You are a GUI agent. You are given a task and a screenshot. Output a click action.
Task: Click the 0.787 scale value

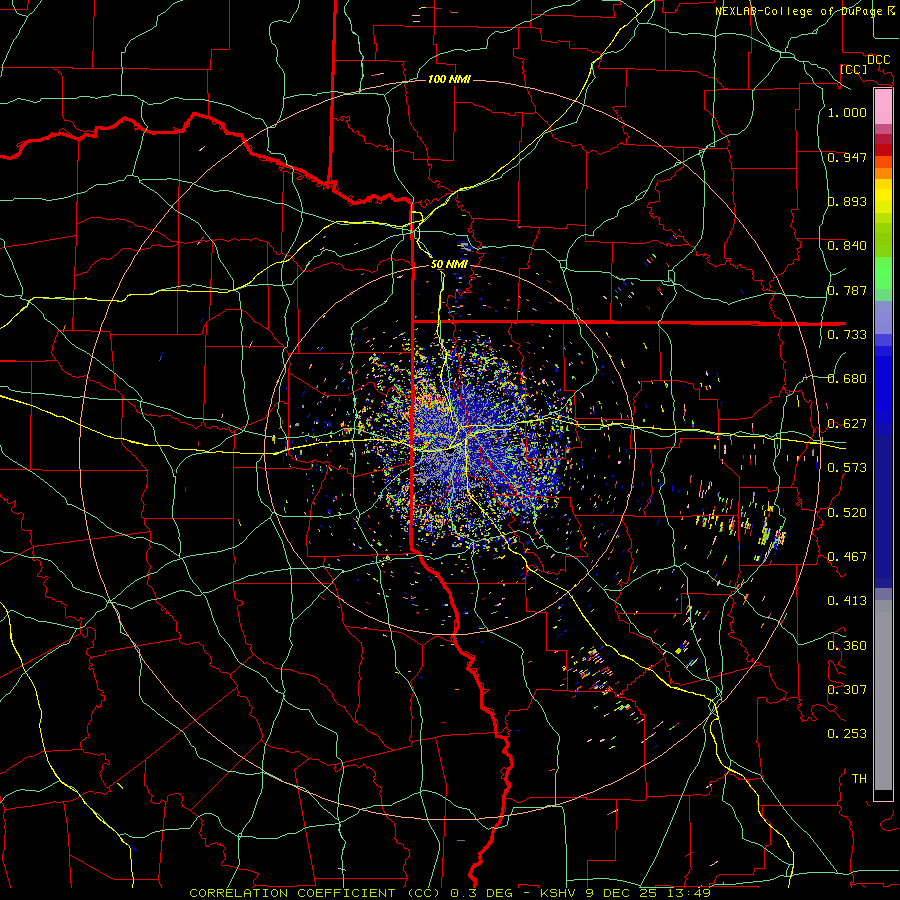pos(847,290)
